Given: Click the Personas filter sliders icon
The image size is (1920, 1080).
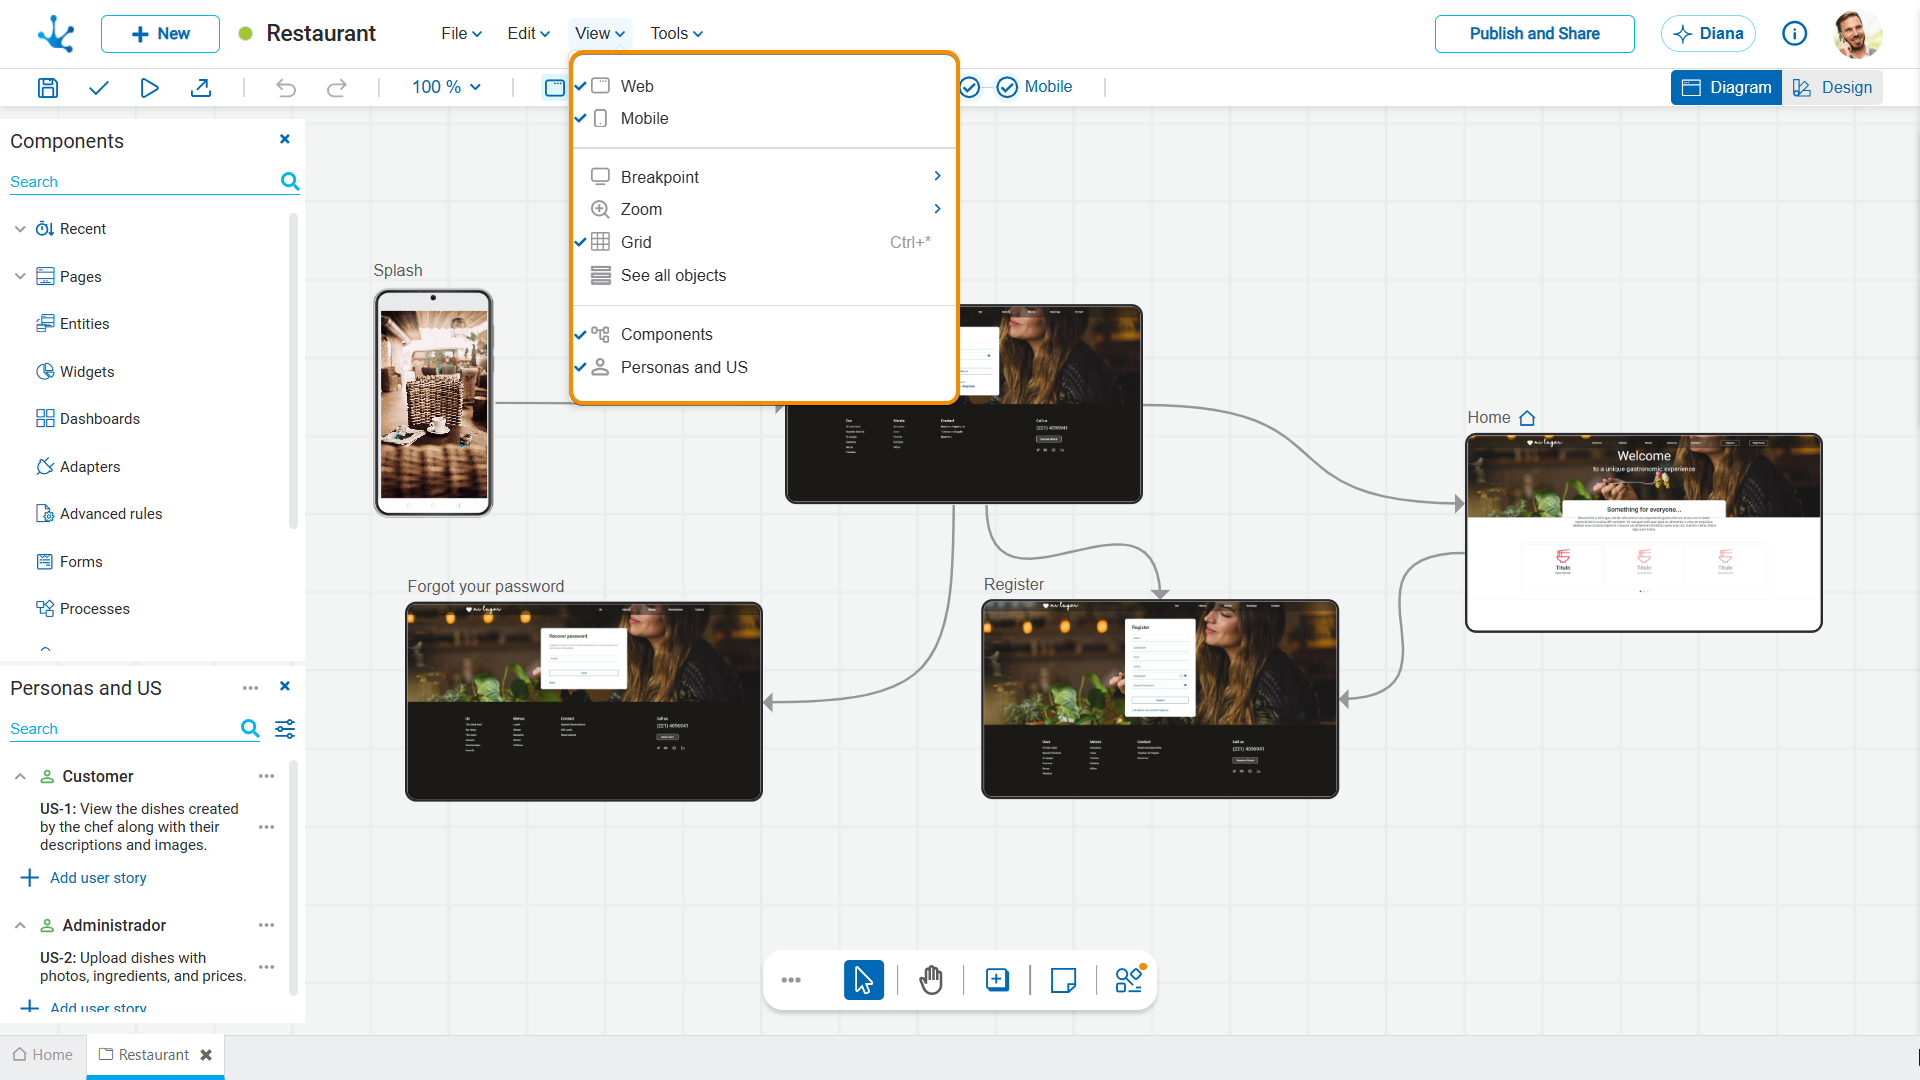Looking at the screenshot, I should [285, 728].
